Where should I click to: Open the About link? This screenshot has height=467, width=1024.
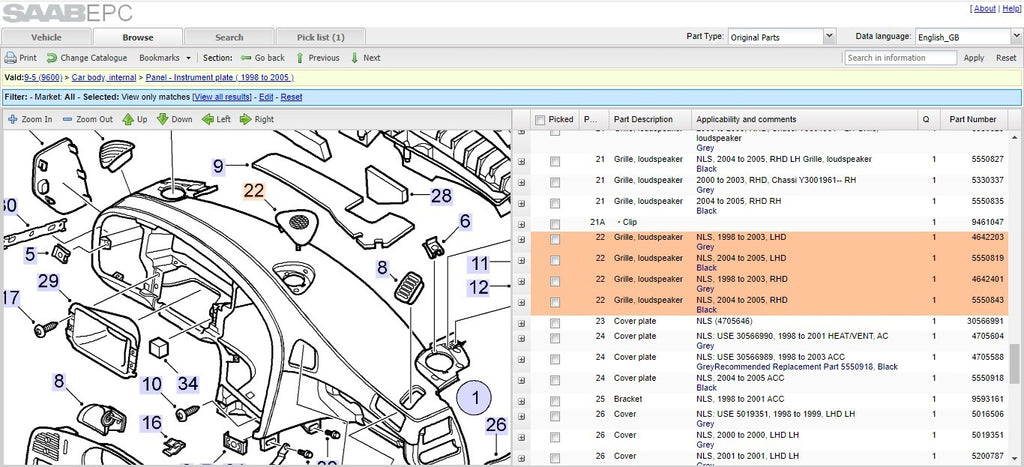984,8
